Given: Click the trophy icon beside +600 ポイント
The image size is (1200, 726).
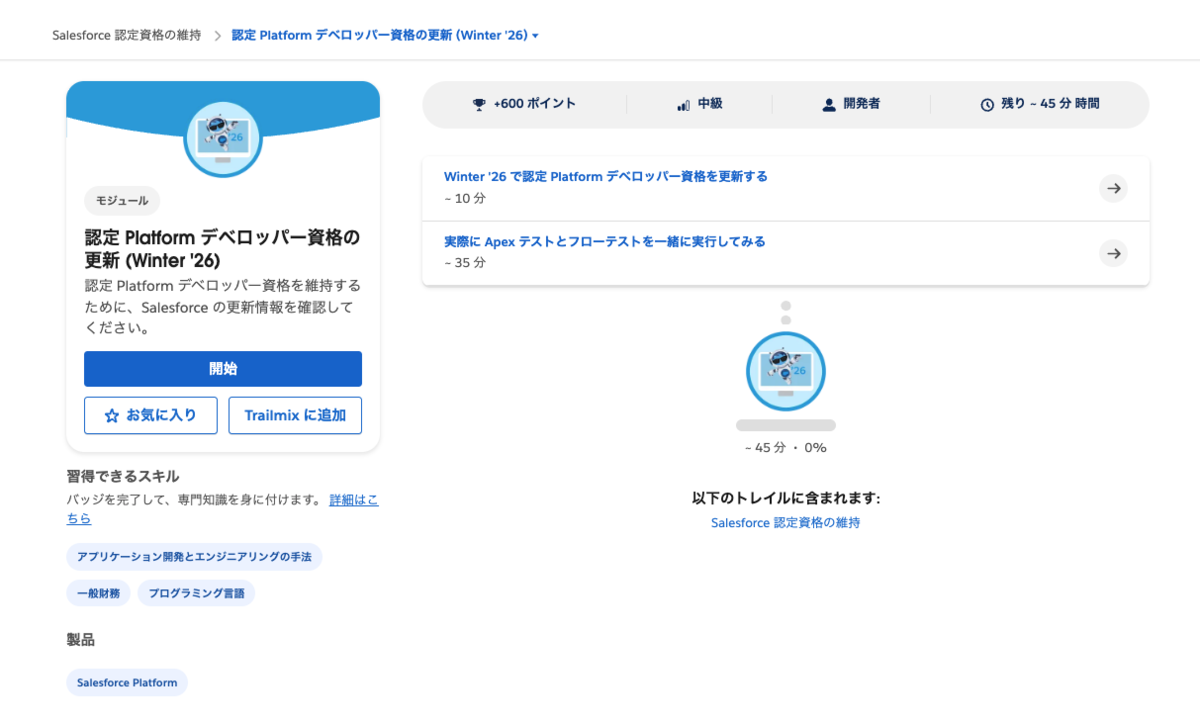Looking at the screenshot, I should (x=479, y=104).
